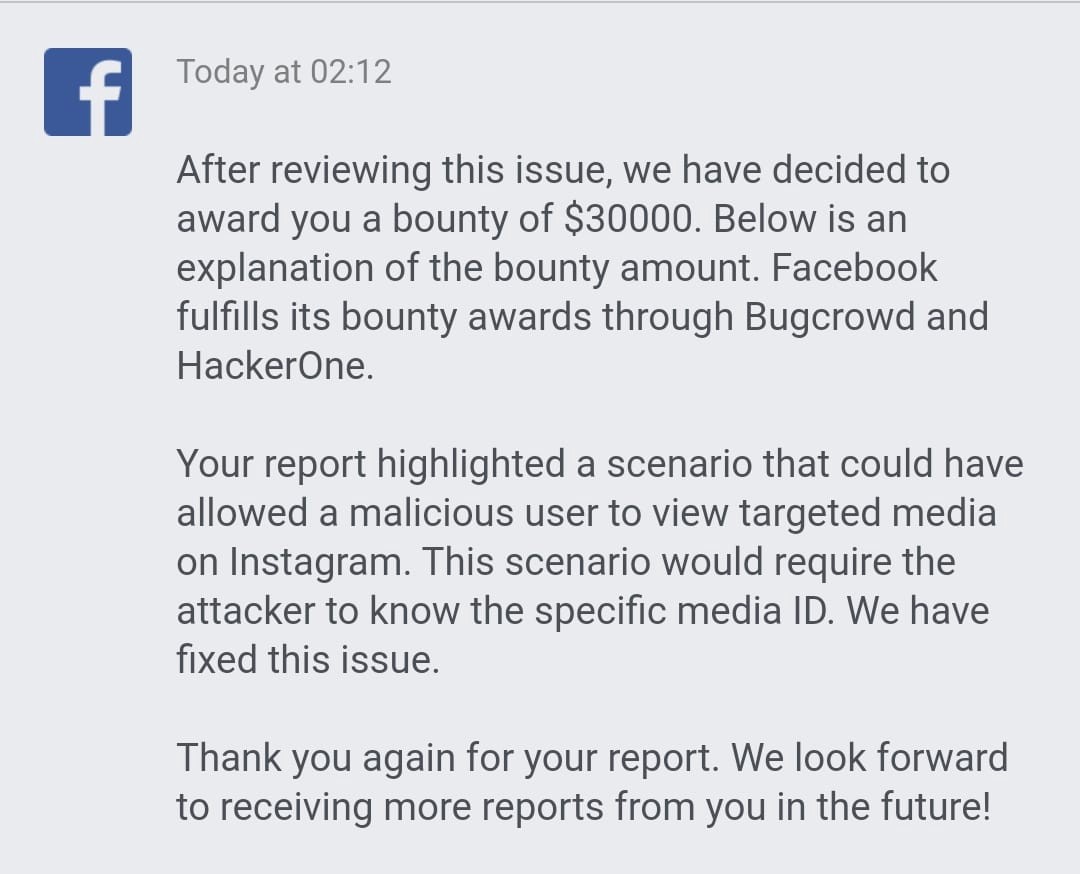Screen dimensions: 1080x874
Task: Click the phrase 'attacker to know'
Action: tap(317, 610)
